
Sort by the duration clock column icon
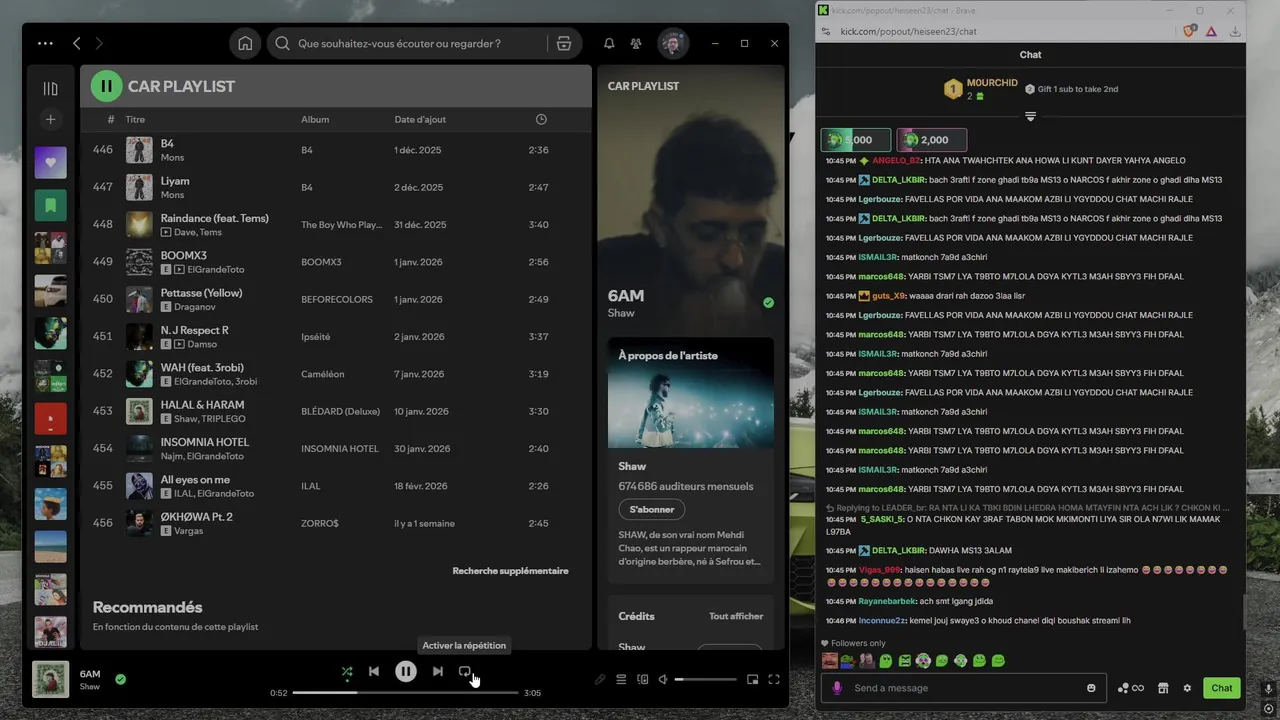pyautogui.click(x=541, y=119)
